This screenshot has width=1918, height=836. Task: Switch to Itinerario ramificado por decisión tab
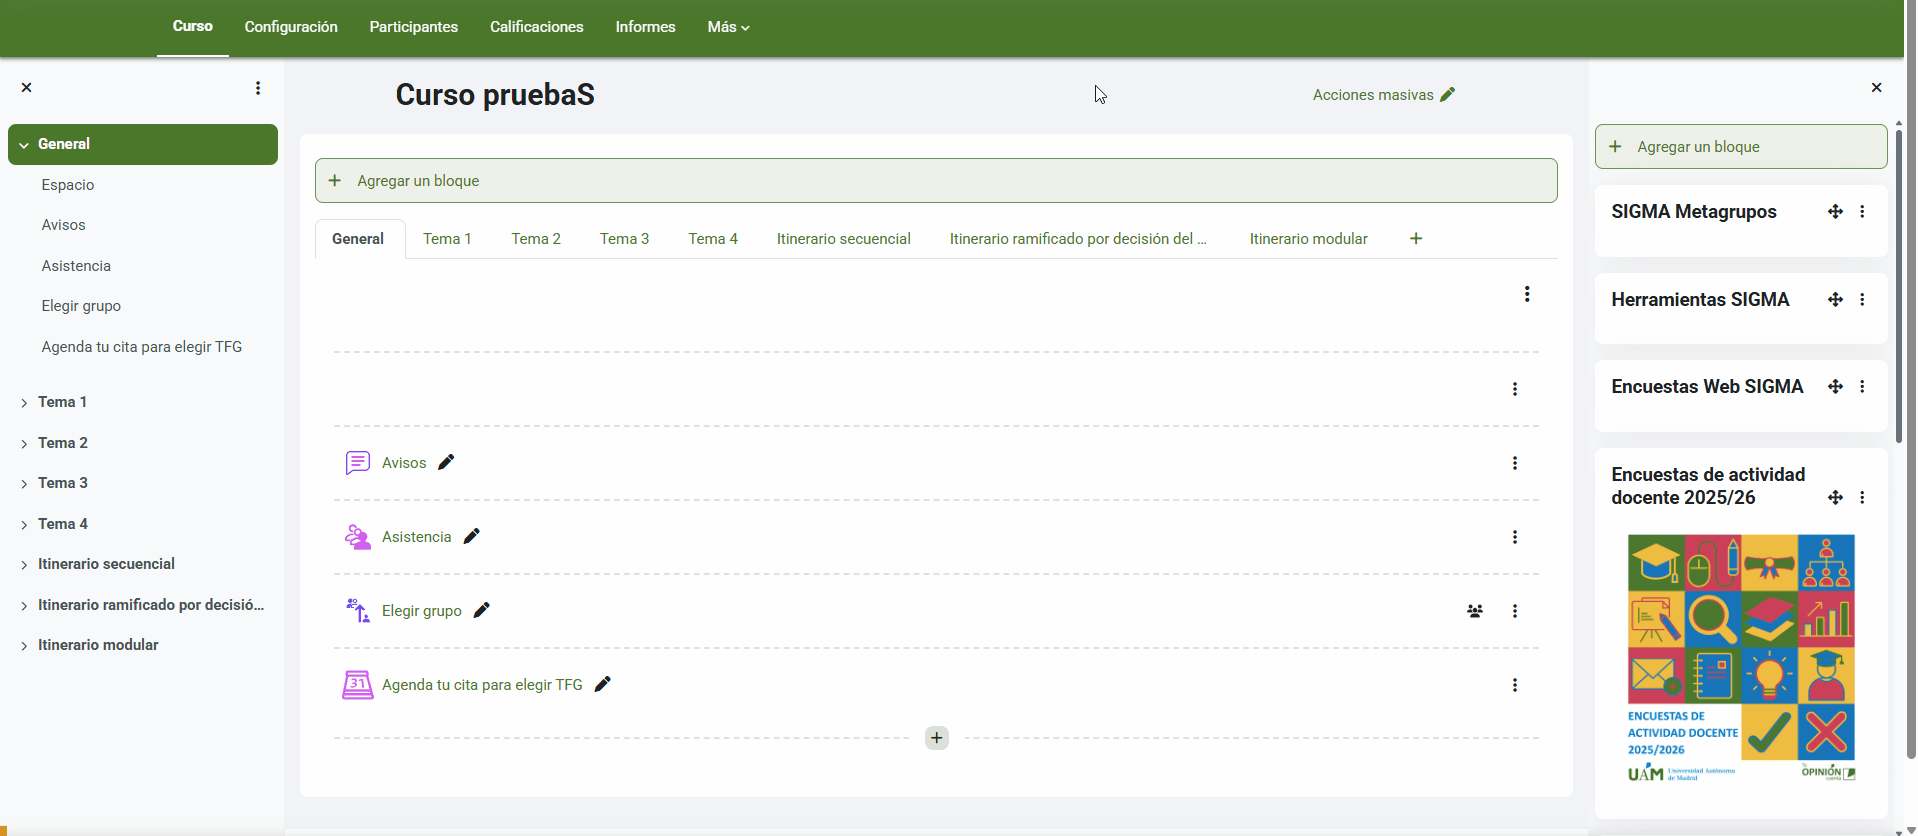point(1078,238)
